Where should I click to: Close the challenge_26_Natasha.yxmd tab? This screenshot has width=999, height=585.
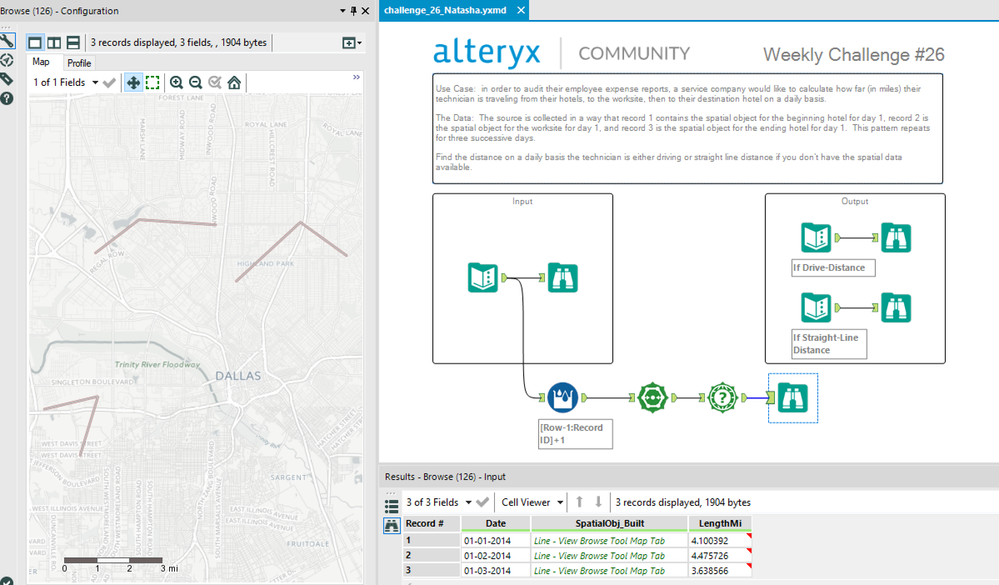pos(521,10)
